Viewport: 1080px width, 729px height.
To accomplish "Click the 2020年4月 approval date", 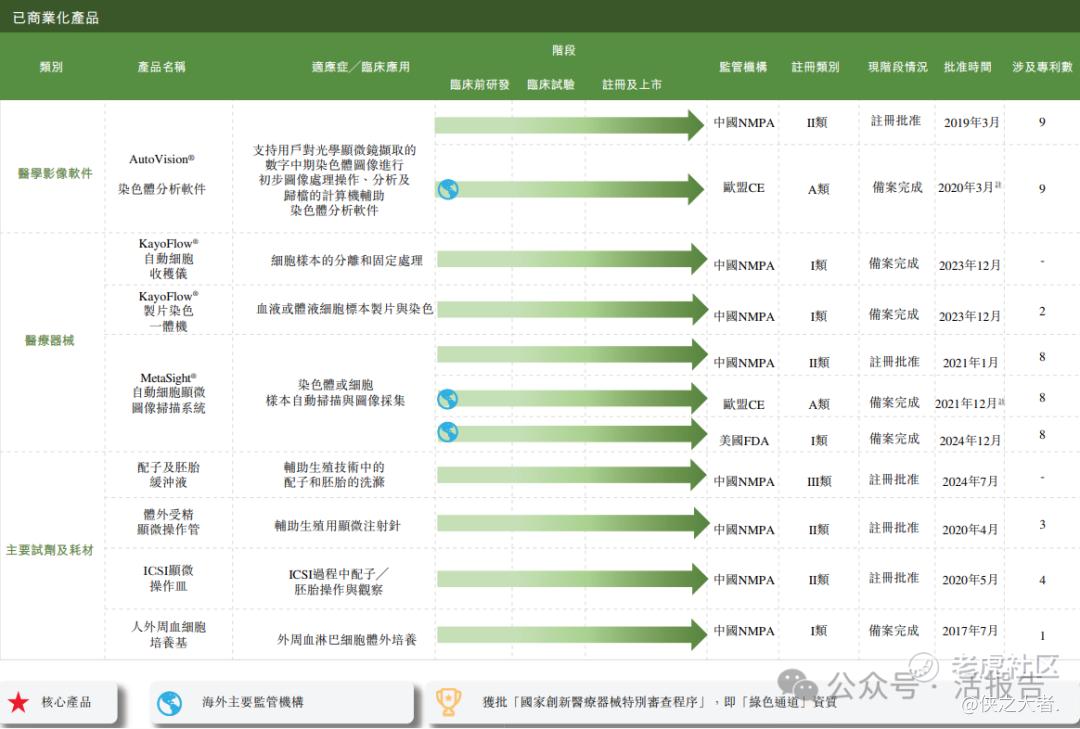I will pyautogui.click(x=970, y=530).
